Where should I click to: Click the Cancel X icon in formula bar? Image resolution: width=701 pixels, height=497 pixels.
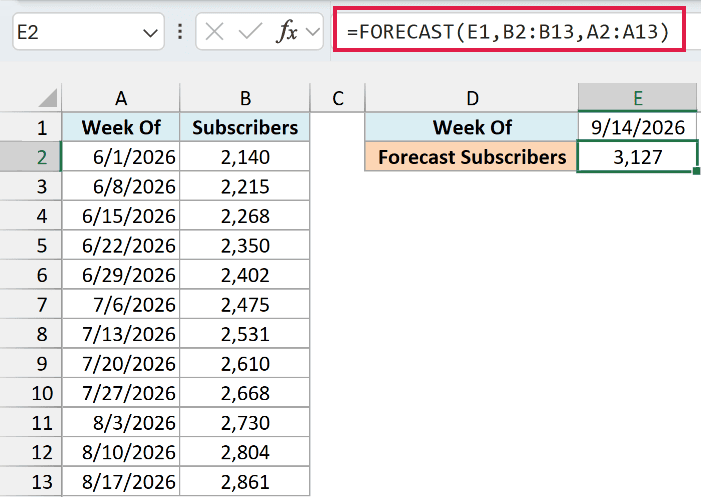[x=215, y=32]
